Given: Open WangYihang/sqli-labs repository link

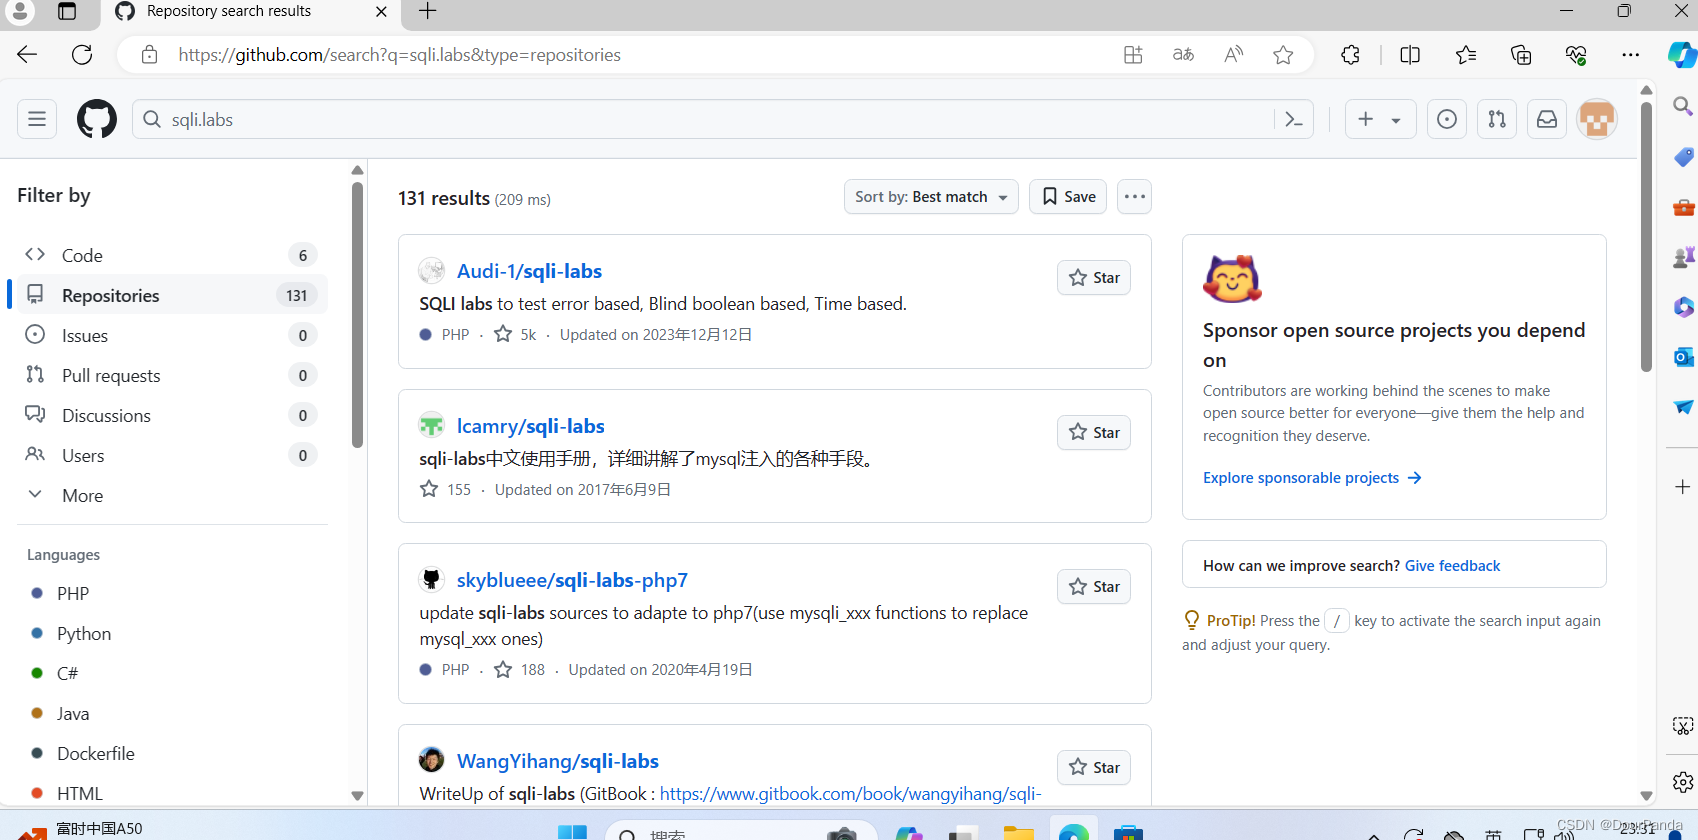Looking at the screenshot, I should (x=558, y=761).
